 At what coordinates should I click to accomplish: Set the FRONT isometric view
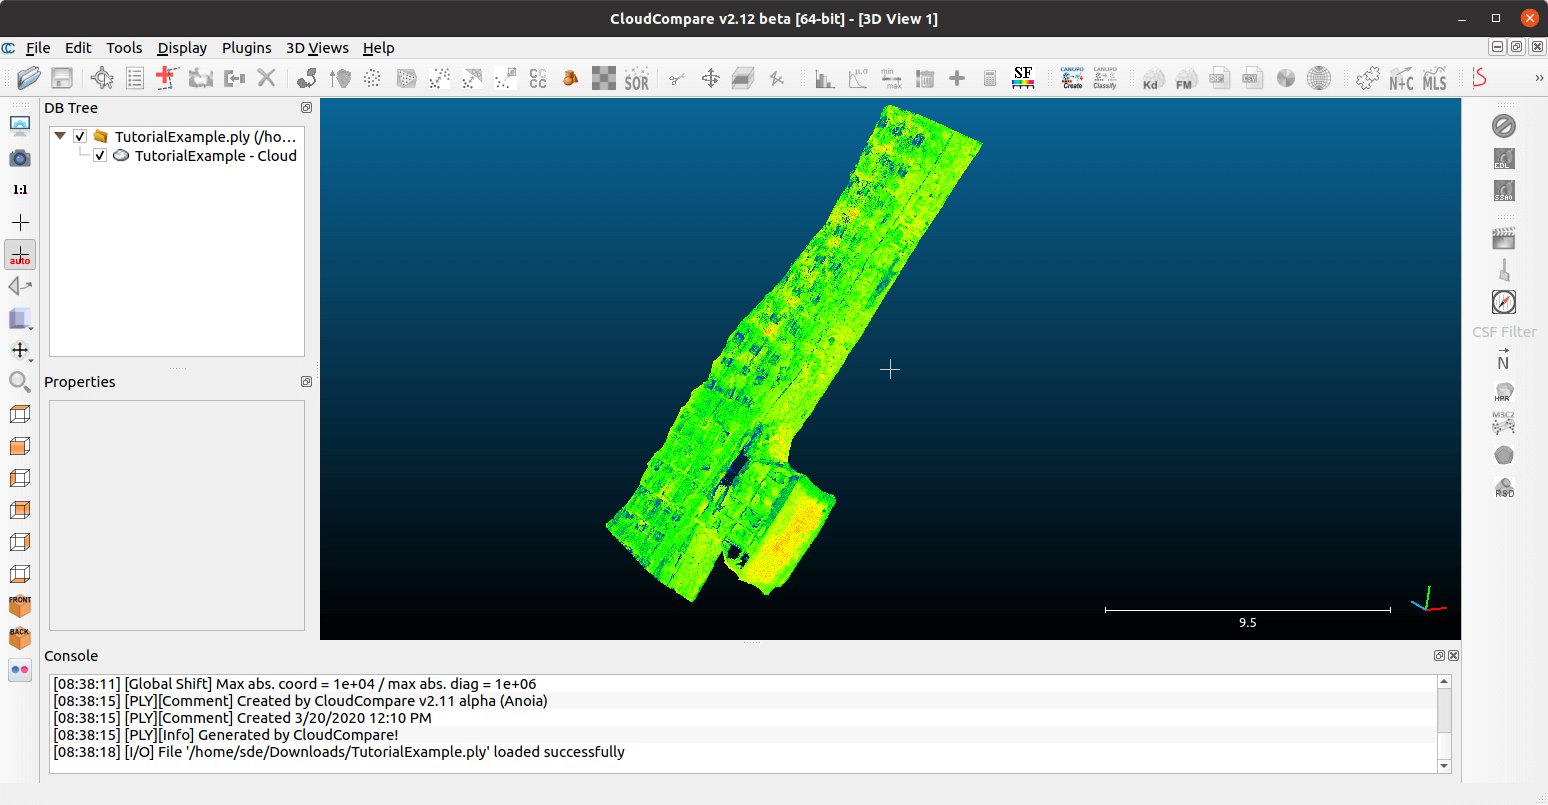20,606
